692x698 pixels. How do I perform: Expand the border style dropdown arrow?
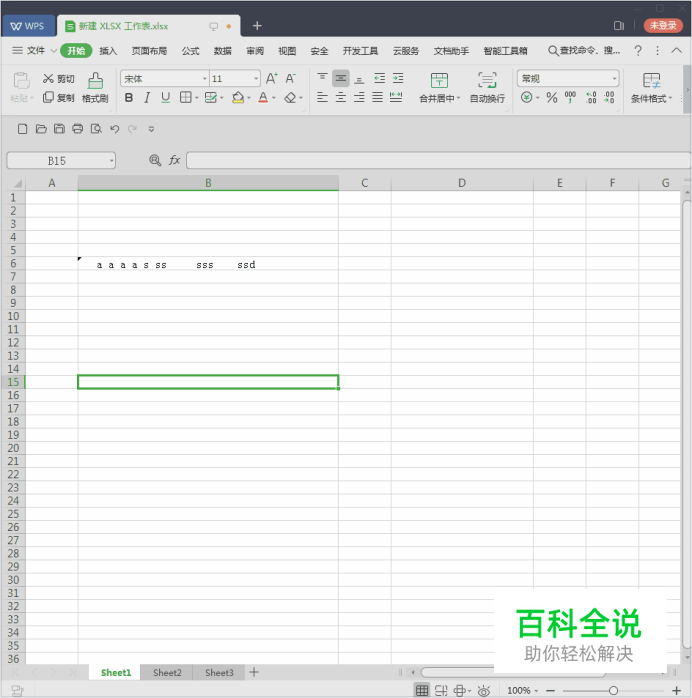[x=197, y=98]
